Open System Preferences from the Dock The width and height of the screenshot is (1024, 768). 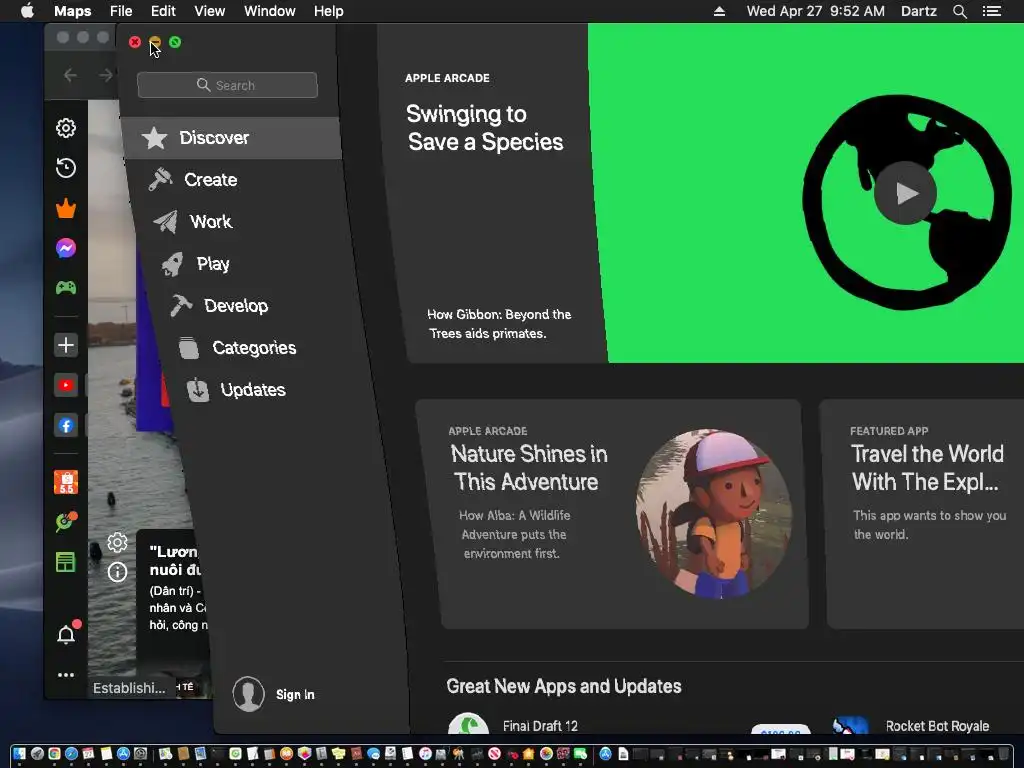coord(140,754)
